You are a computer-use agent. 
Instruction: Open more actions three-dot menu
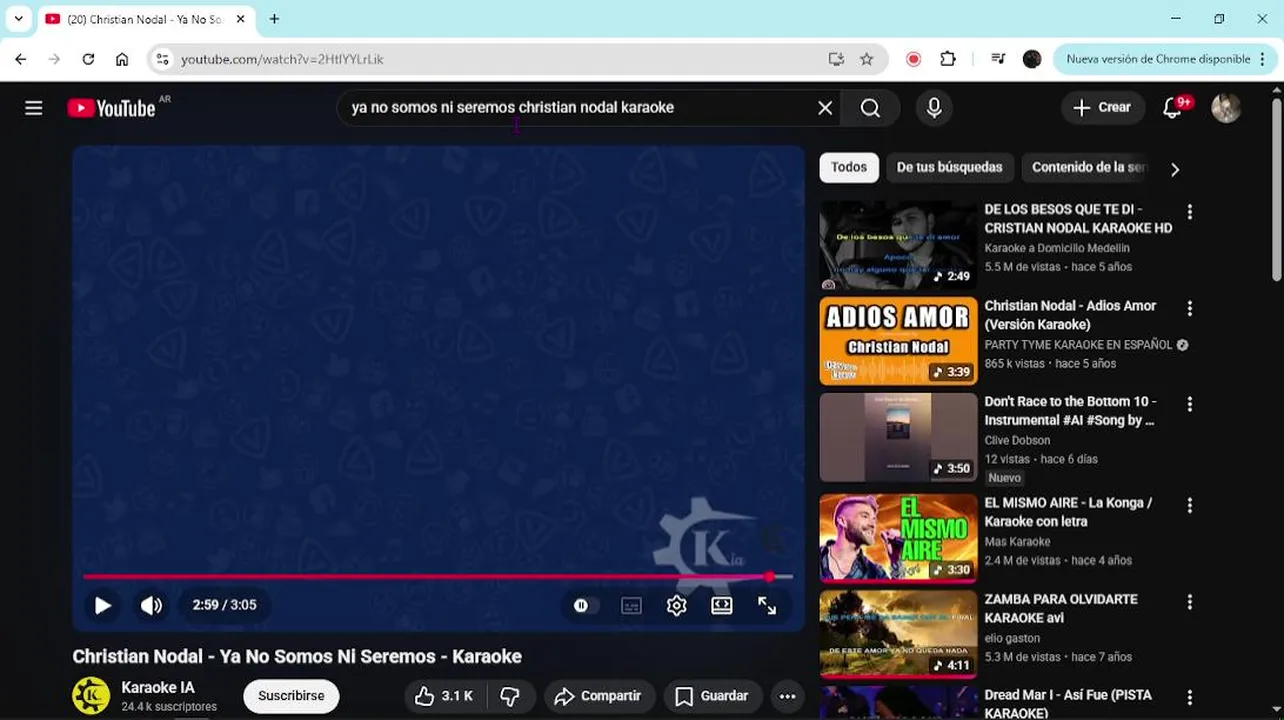[x=787, y=696]
